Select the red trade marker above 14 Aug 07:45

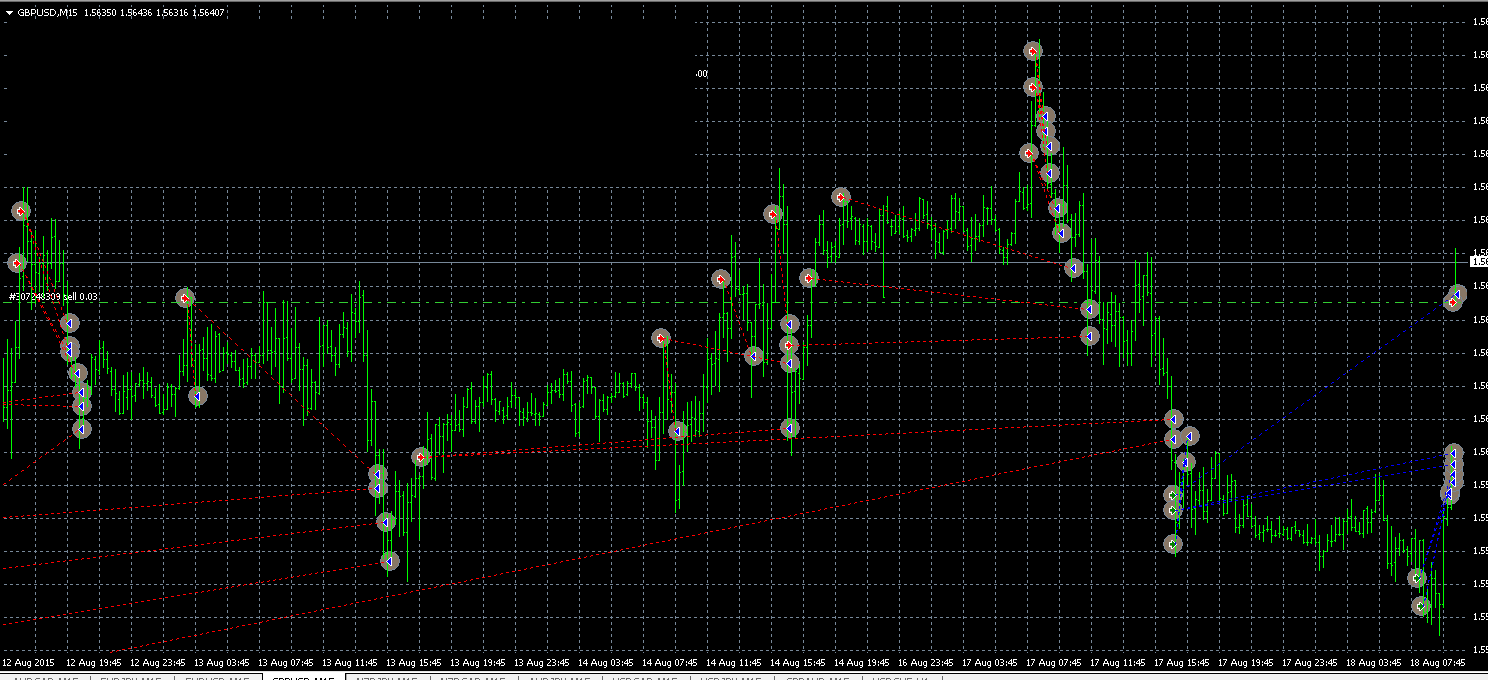coord(661,339)
